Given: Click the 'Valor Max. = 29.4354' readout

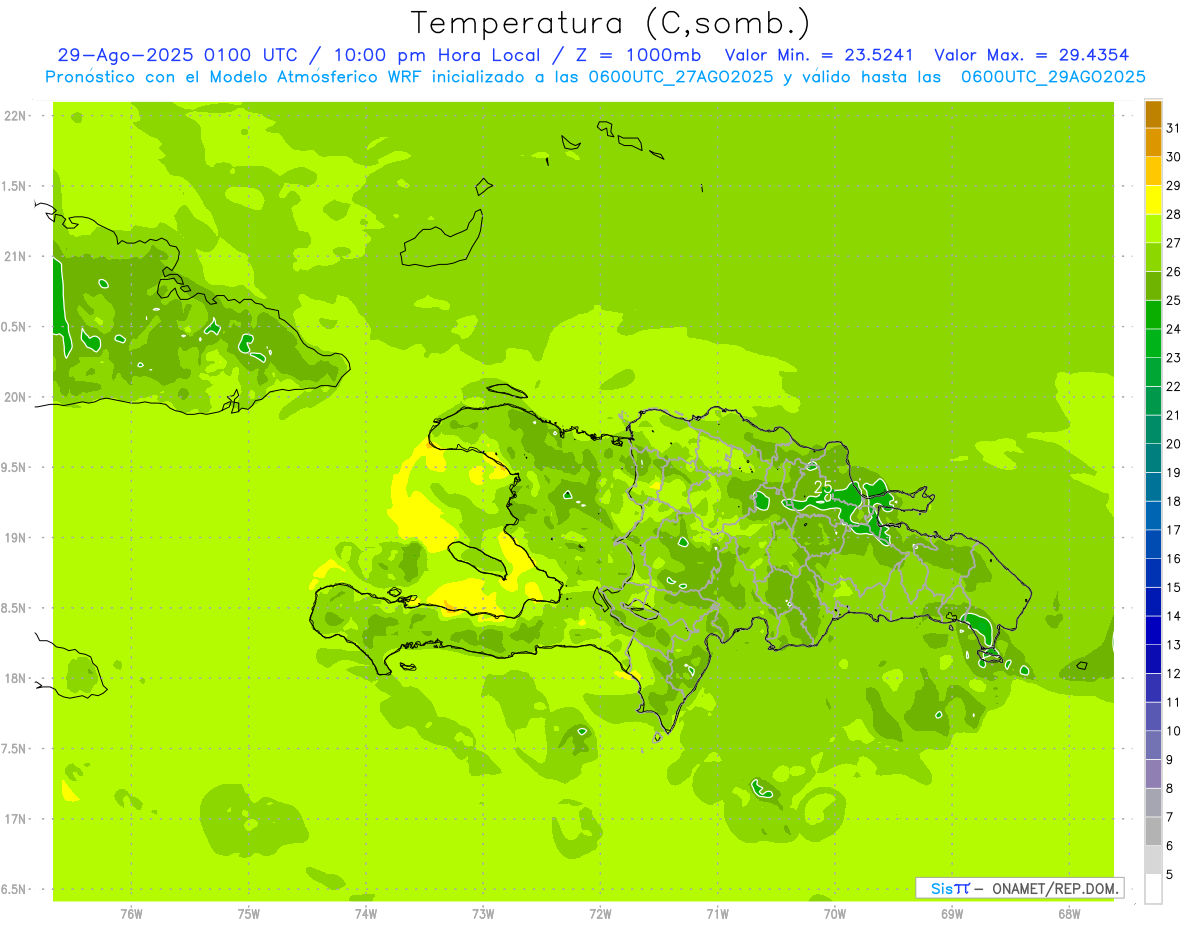Looking at the screenshot, I should tap(1032, 55).
